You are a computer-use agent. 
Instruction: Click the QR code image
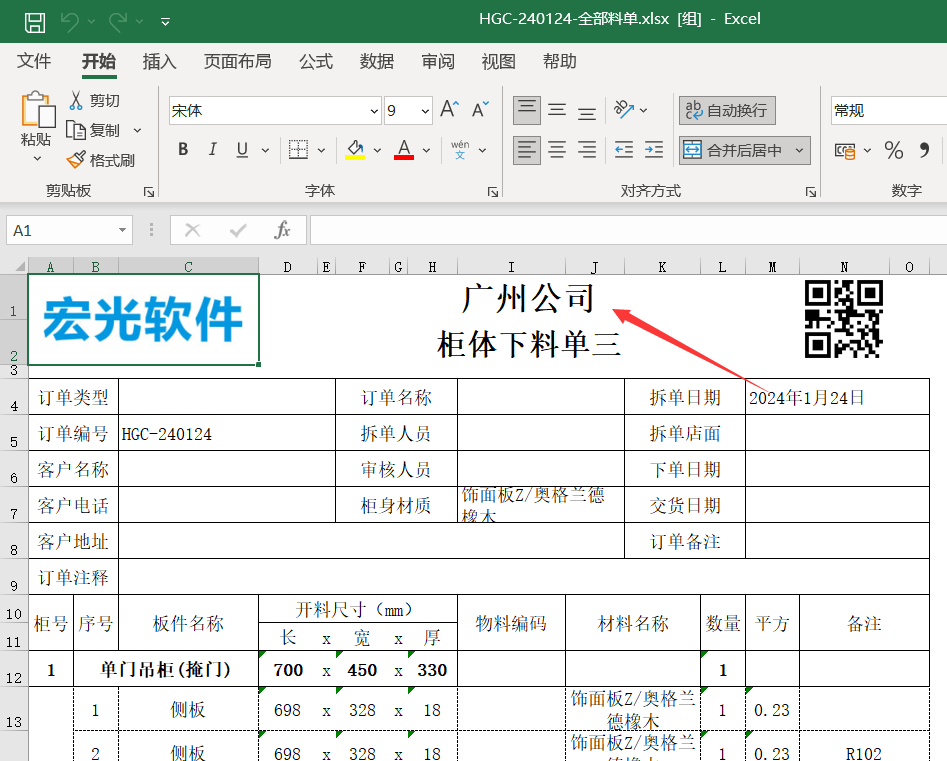(x=844, y=319)
